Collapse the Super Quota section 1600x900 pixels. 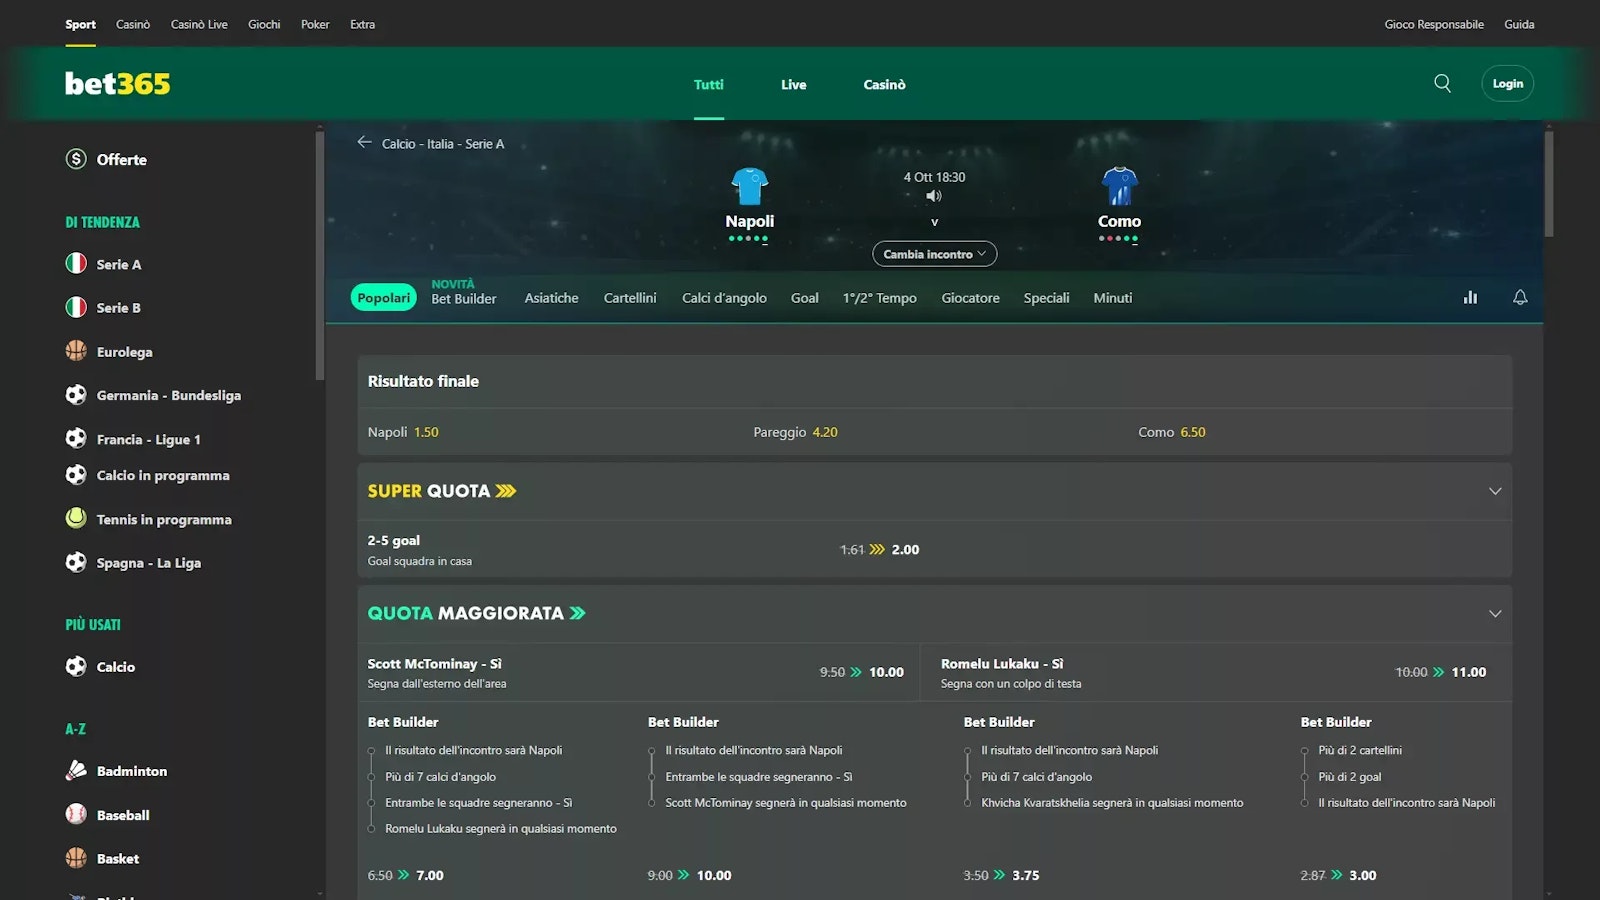1495,491
